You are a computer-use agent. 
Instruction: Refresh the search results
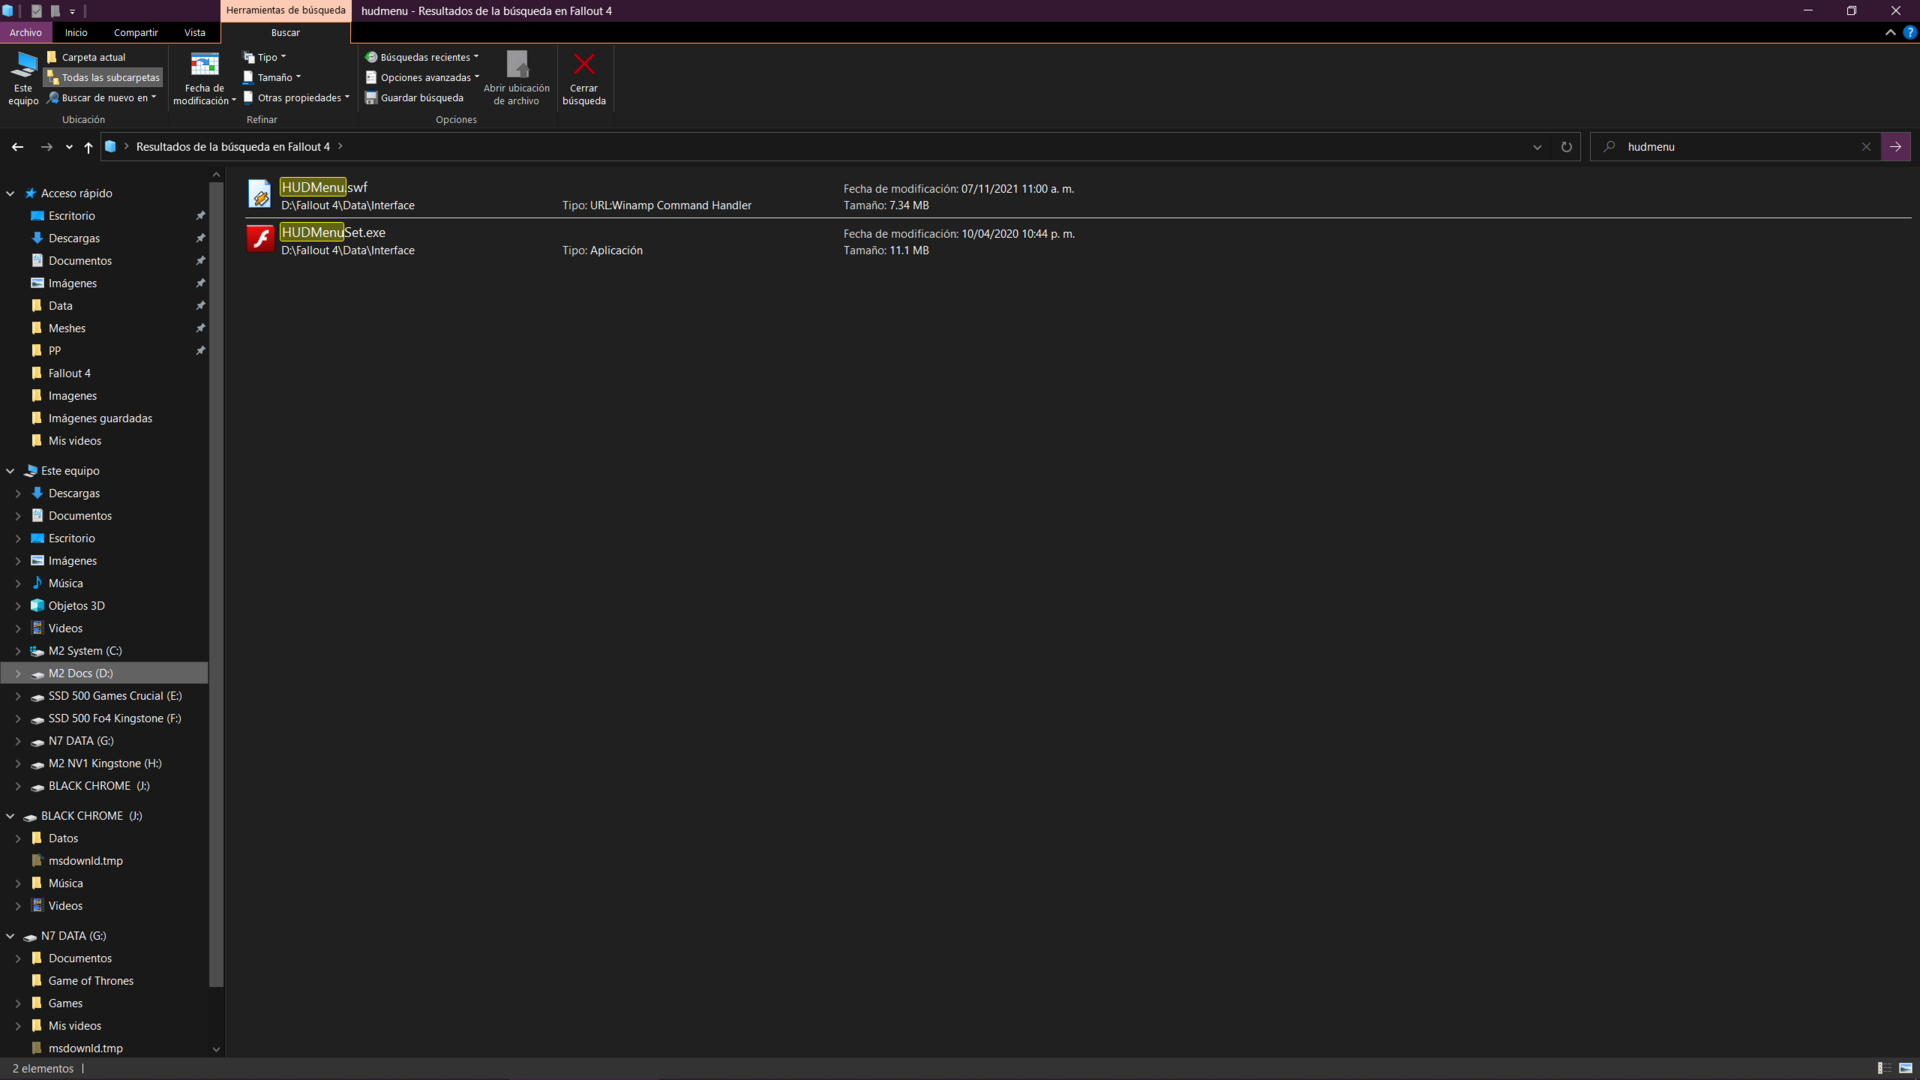point(1566,147)
